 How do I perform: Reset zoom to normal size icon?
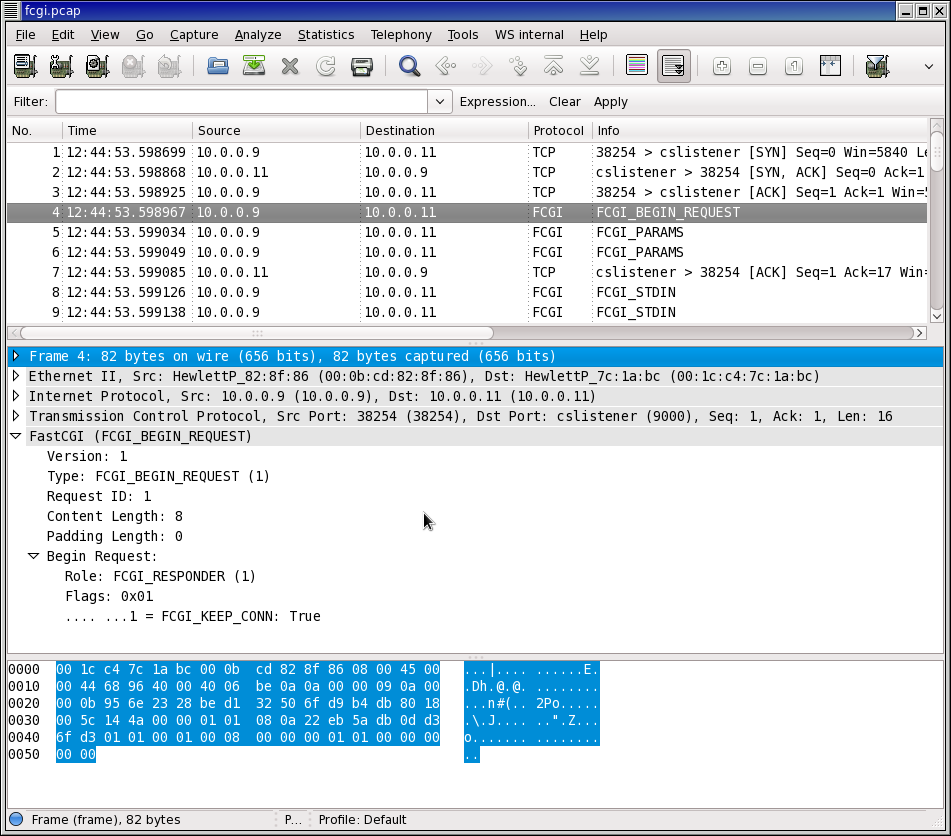click(x=794, y=66)
